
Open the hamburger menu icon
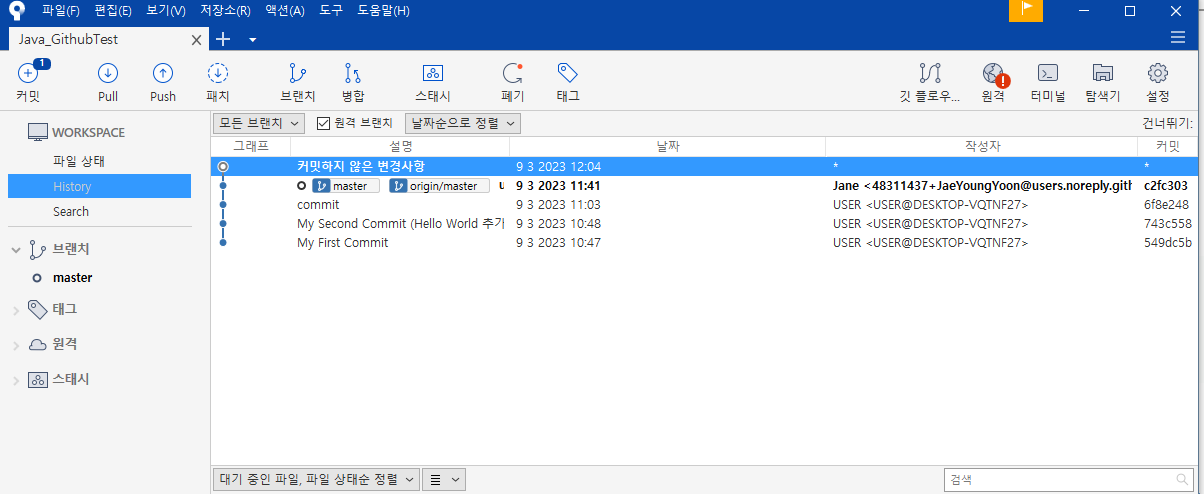pos(1178,38)
